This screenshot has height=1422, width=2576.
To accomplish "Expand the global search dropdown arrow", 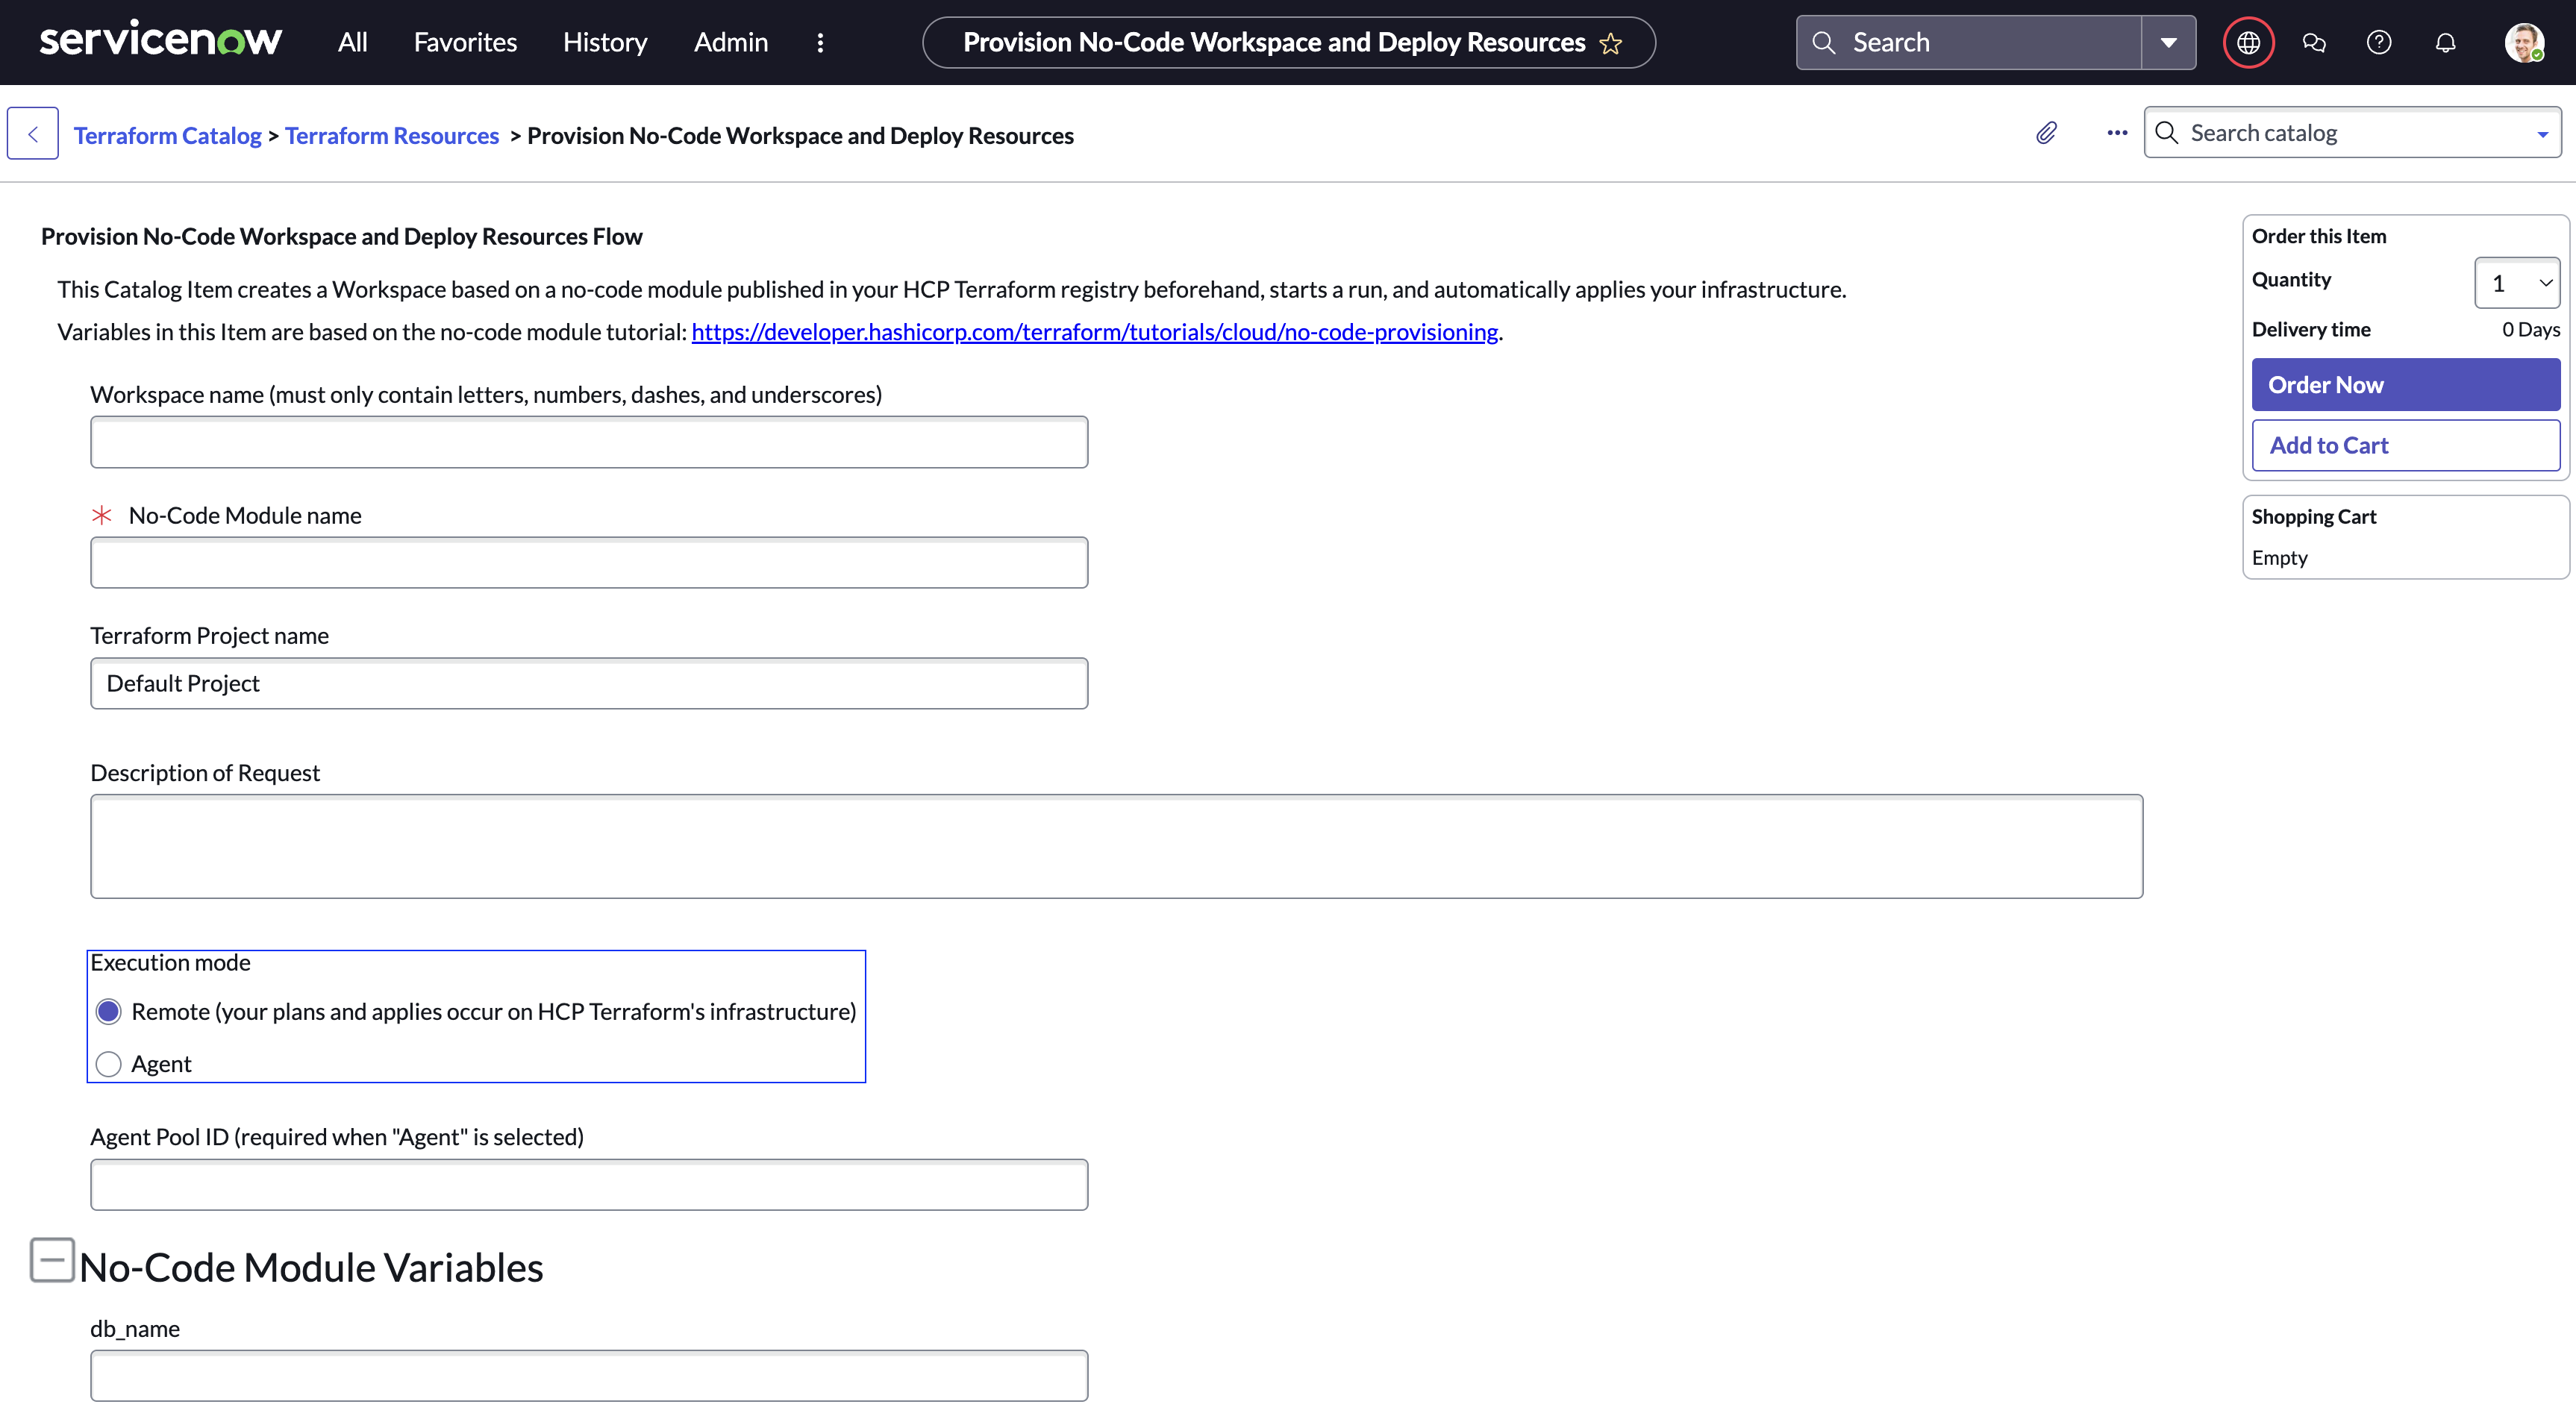I will pos(2168,43).
